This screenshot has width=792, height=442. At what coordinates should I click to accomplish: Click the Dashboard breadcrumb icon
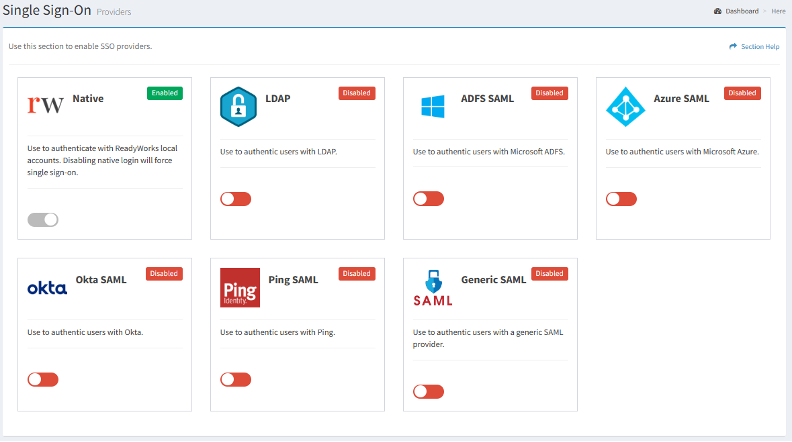tap(717, 11)
